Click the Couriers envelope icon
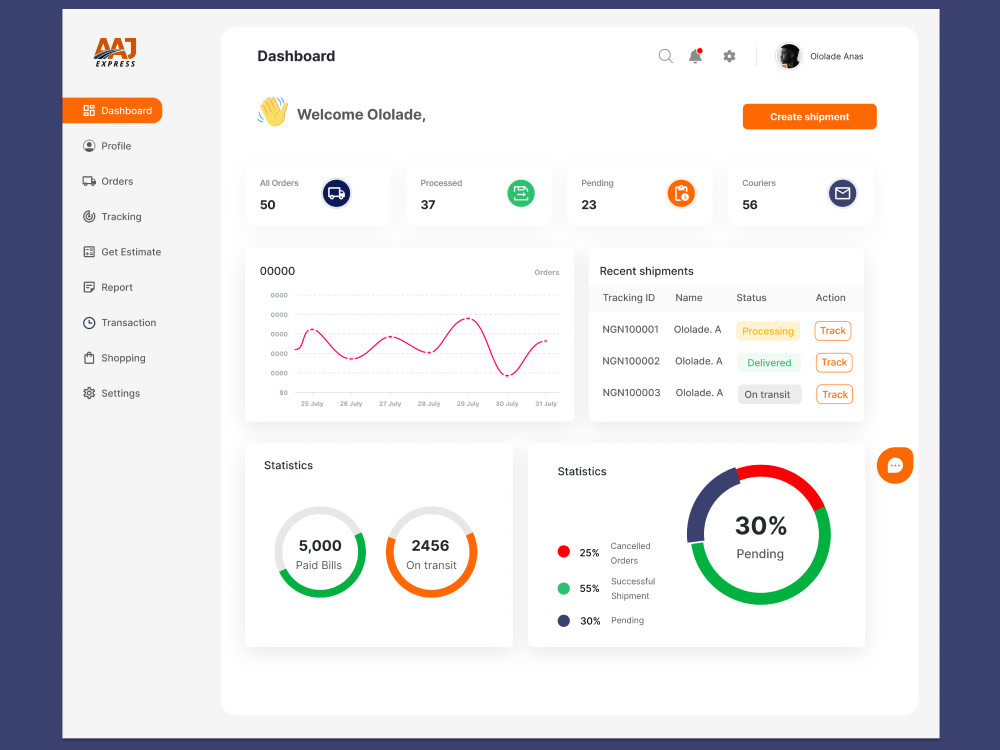This screenshot has height=750, width=1000. pos(842,193)
